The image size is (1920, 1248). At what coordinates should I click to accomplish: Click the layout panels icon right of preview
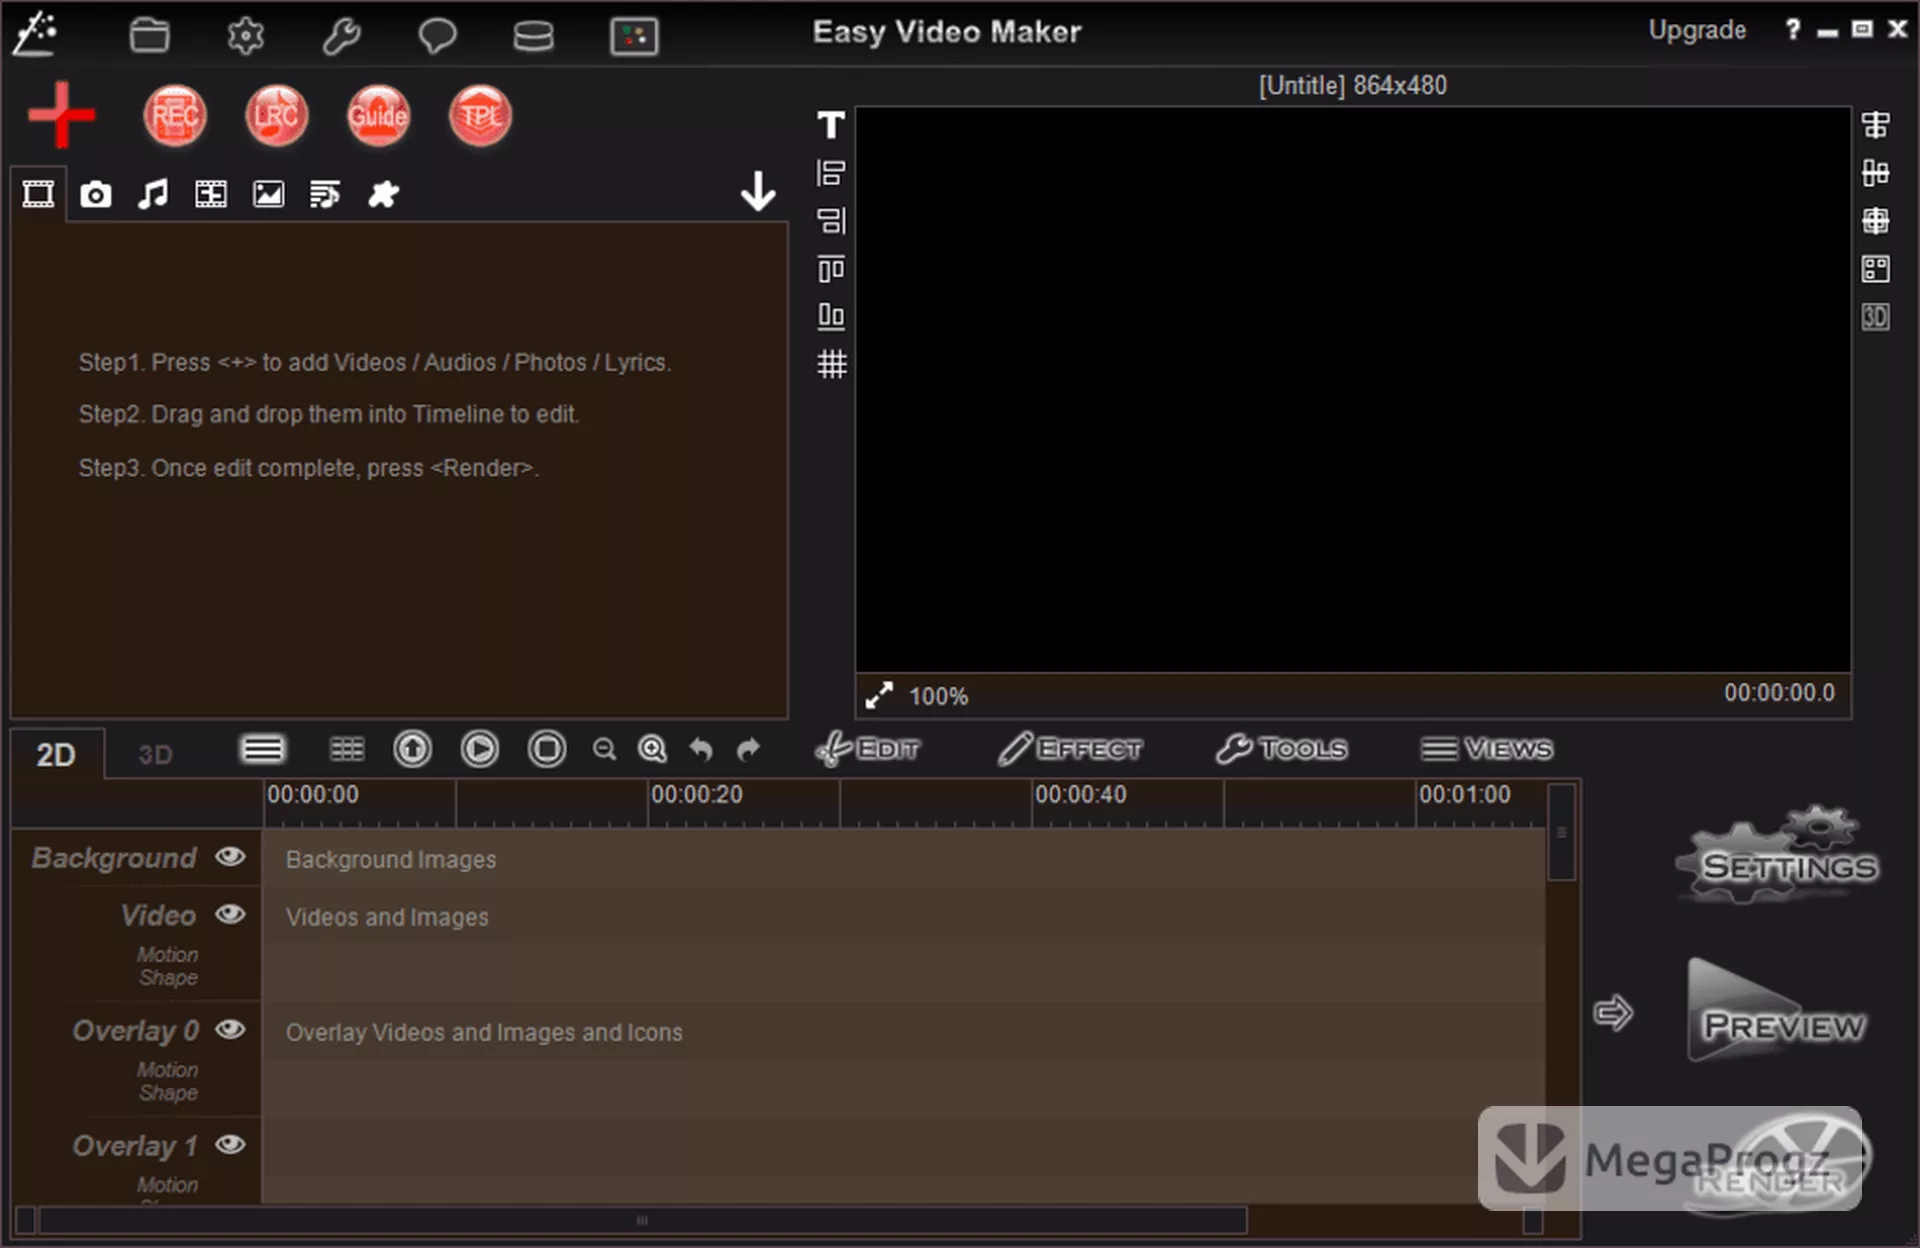tap(1876, 269)
